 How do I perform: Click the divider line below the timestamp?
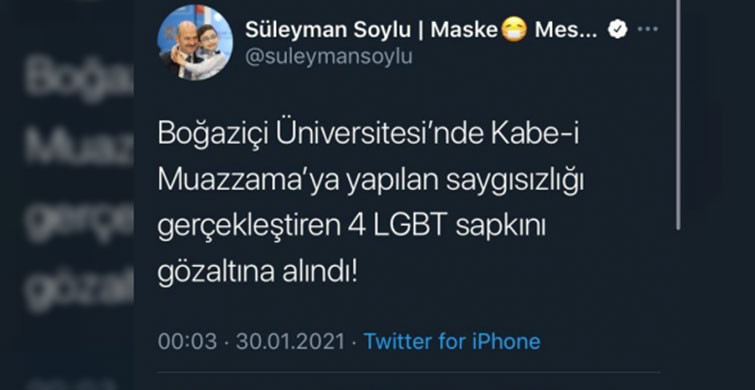pyautogui.click(x=409, y=372)
